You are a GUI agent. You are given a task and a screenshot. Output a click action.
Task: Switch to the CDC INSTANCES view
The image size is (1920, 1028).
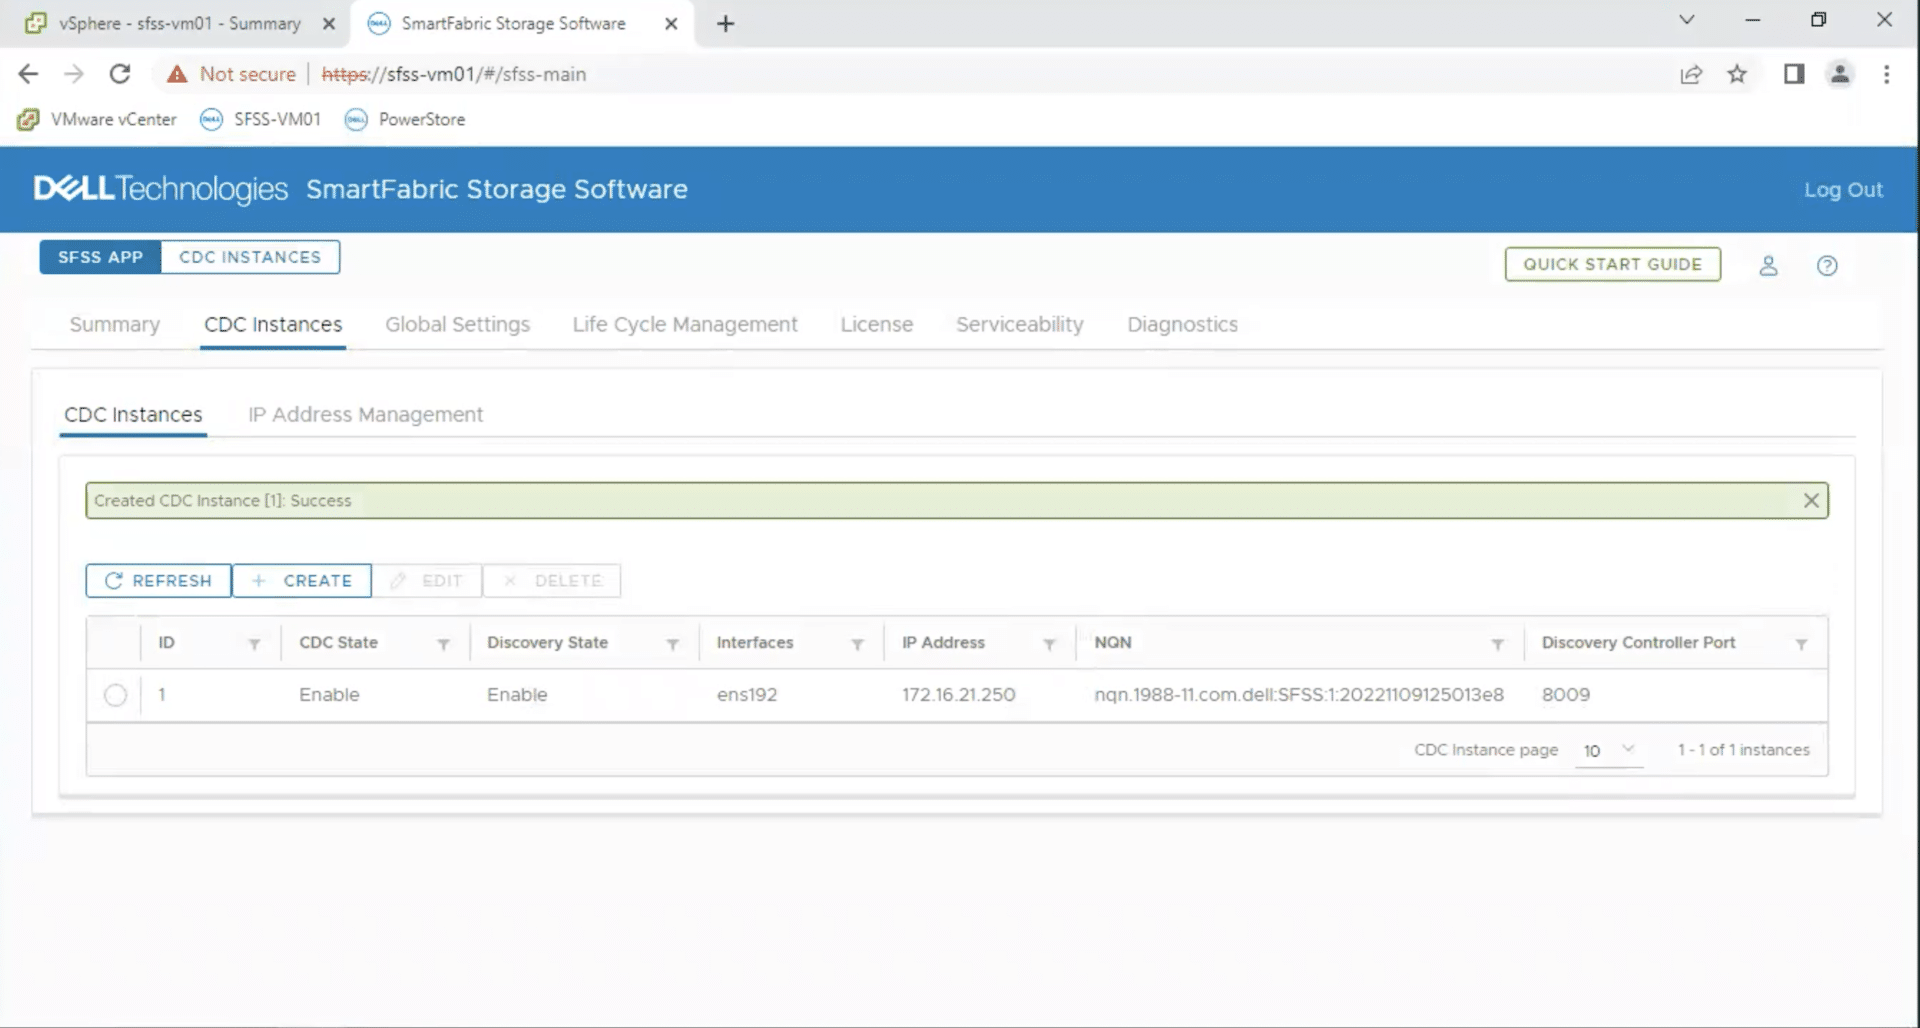(250, 257)
